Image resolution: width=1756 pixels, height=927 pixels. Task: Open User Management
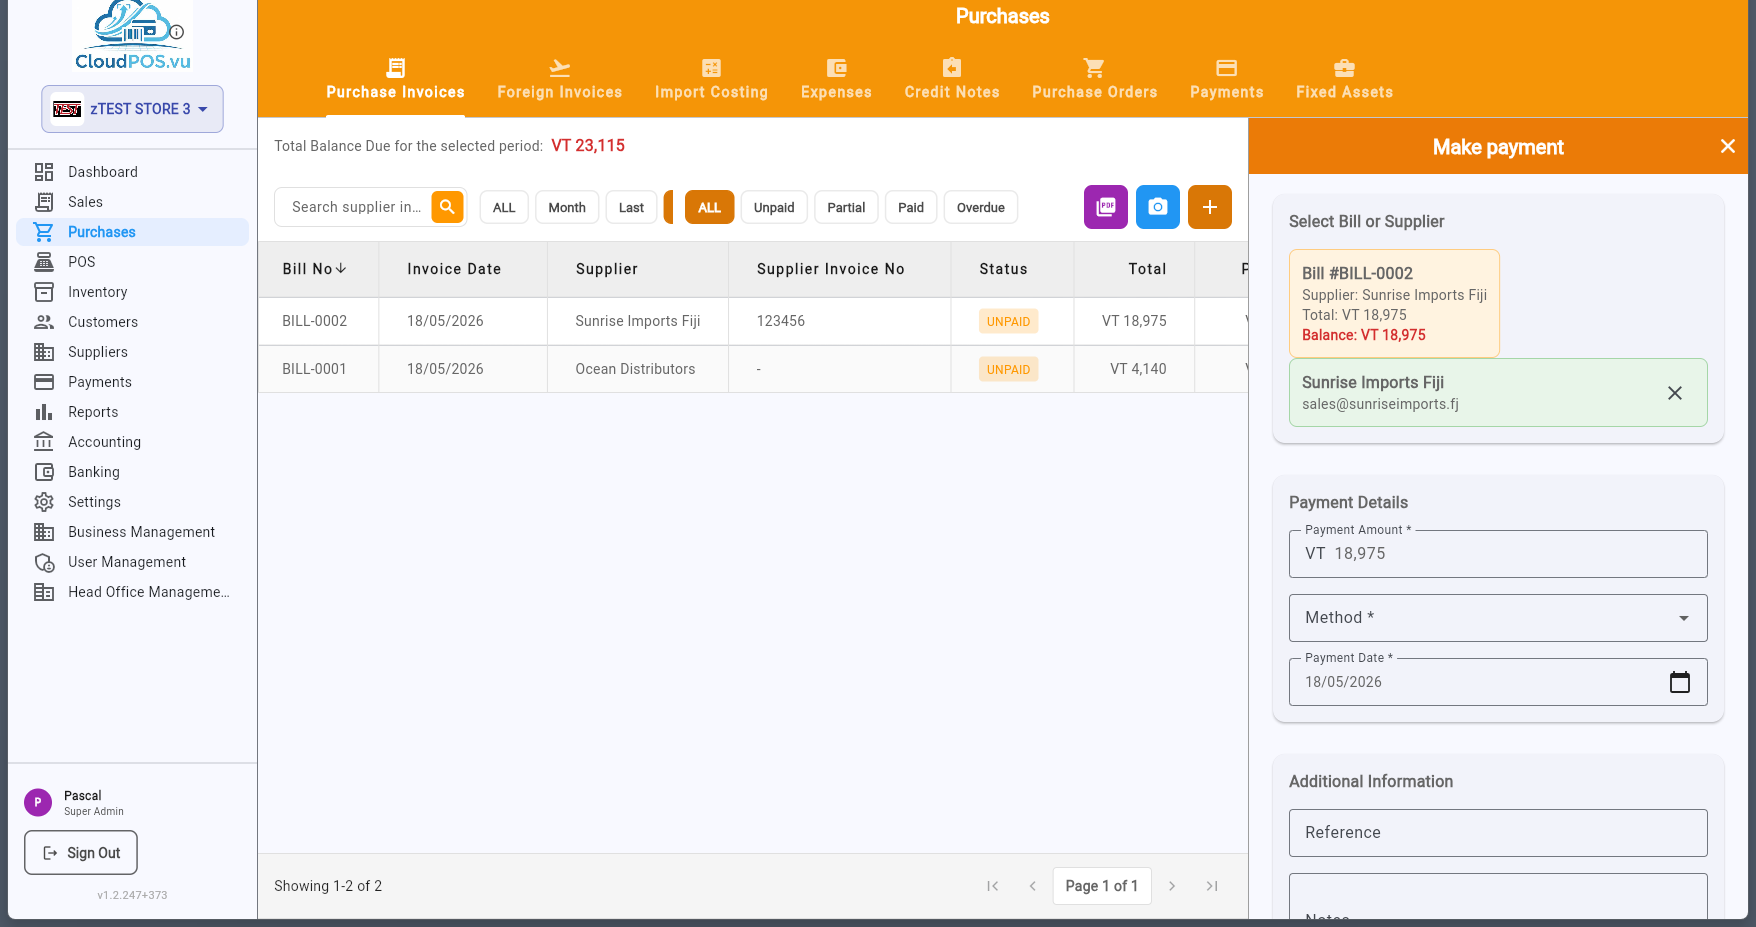(132, 562)
